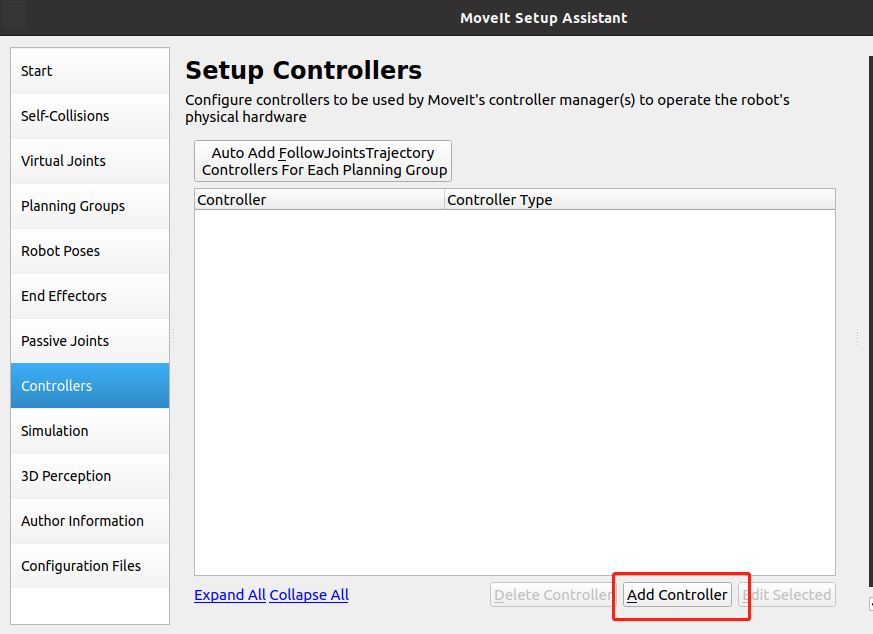
Task: Go to Self-Collisions setup page
Action: point(89,116)
